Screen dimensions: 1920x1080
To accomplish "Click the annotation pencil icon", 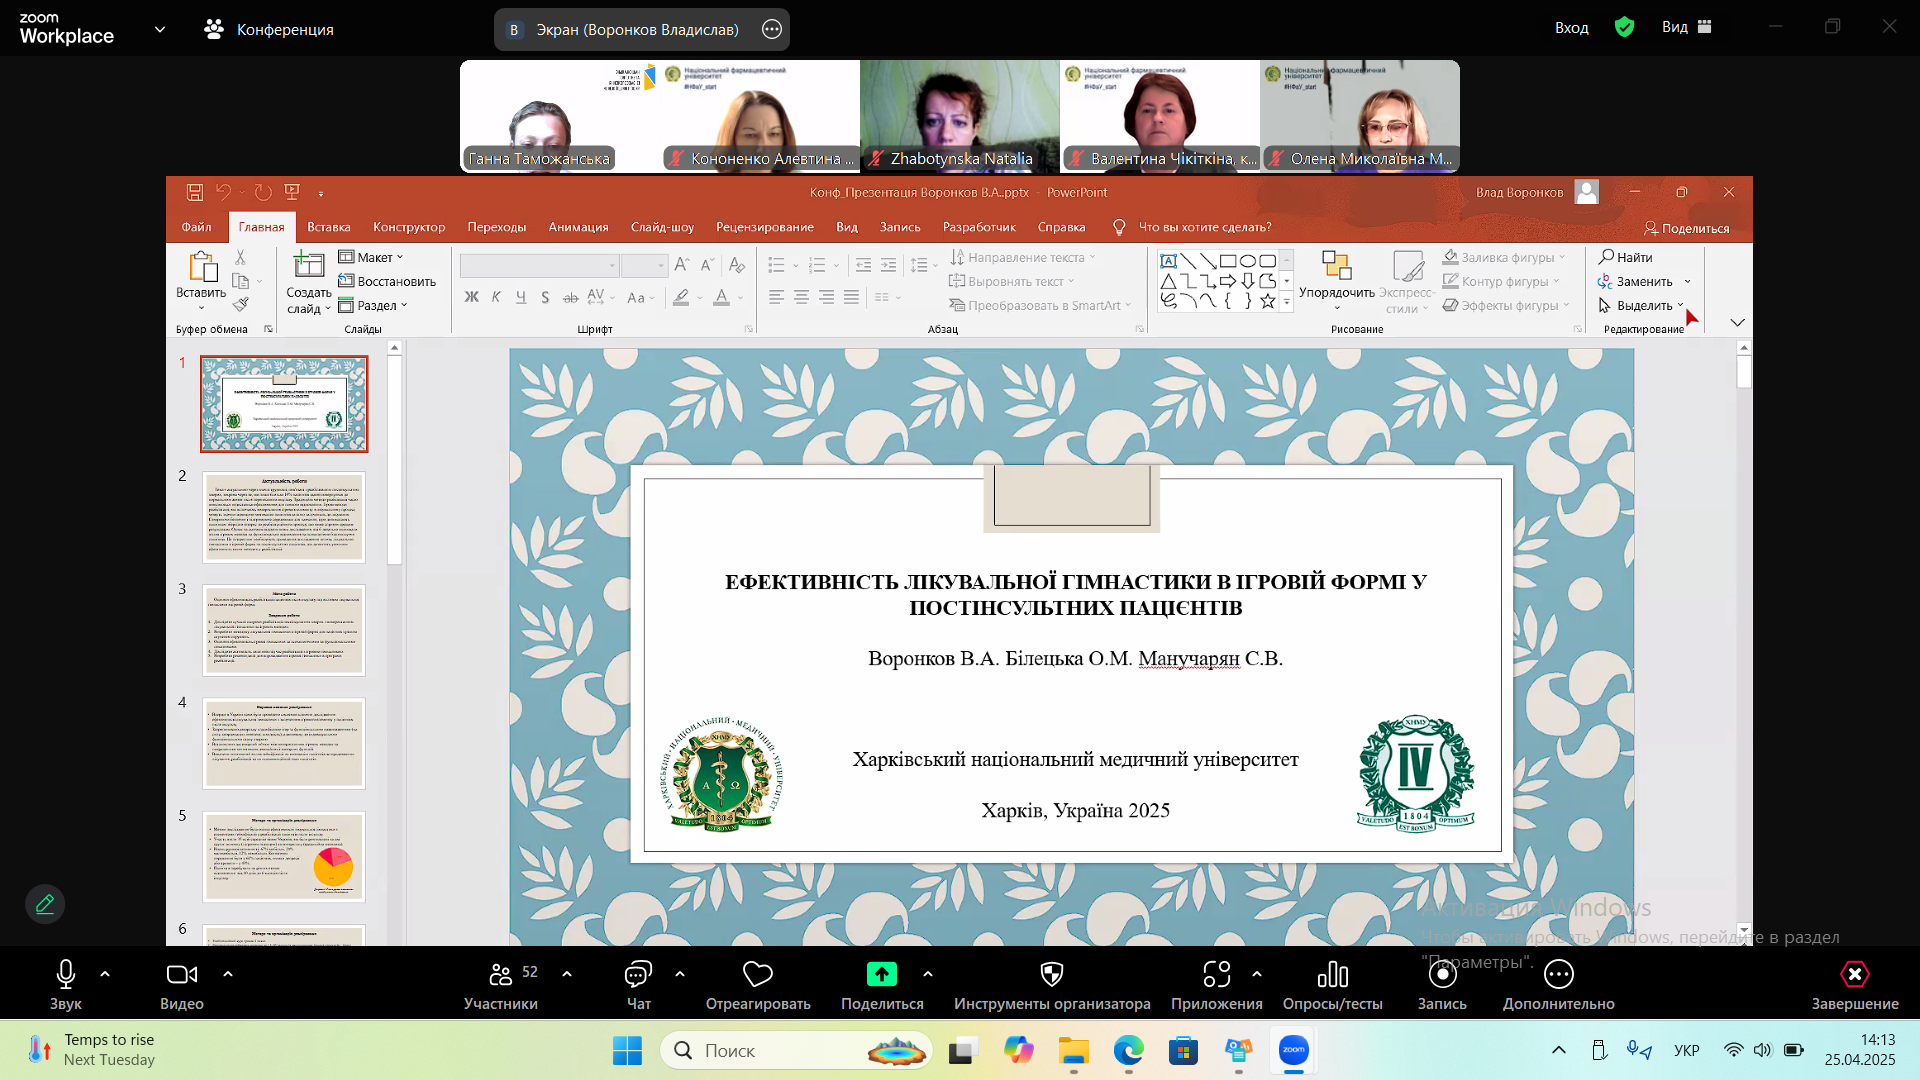I will click(45, 904).
